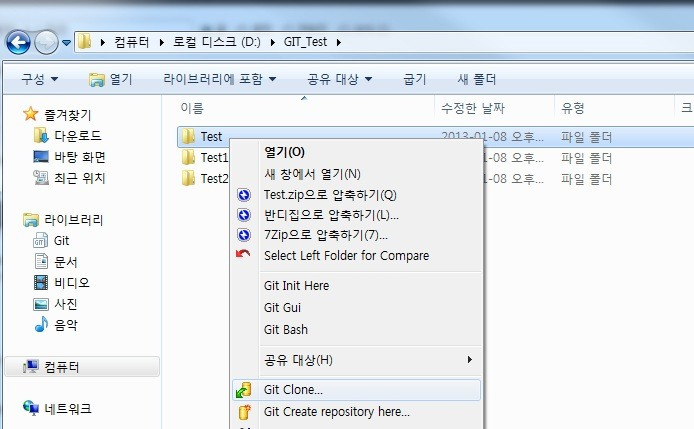The image size is (694, 429).
Task: Expand 공유 대상(H) submenu
Action: tap(357, 360)
